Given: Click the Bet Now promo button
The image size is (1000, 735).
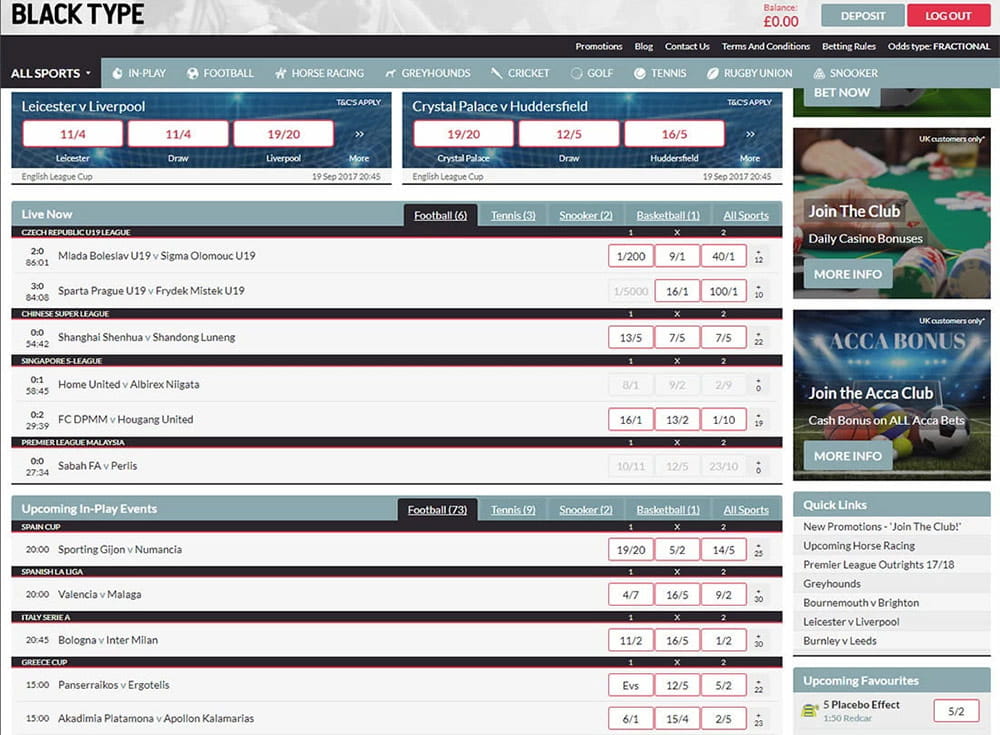Looking at the screenshot, I should [x=841, y=94].
